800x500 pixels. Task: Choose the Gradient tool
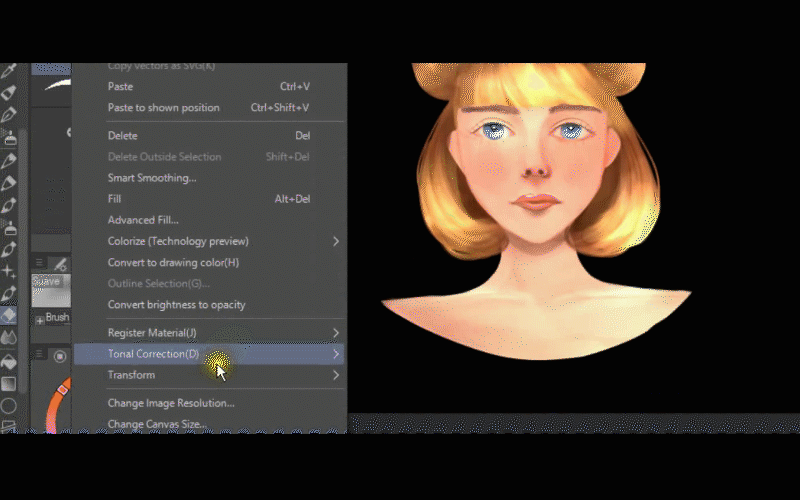(x=8, y=383)
